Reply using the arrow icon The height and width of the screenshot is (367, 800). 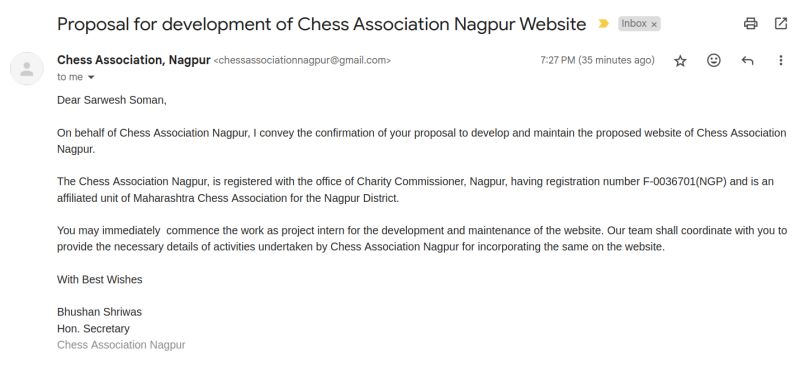747,61
